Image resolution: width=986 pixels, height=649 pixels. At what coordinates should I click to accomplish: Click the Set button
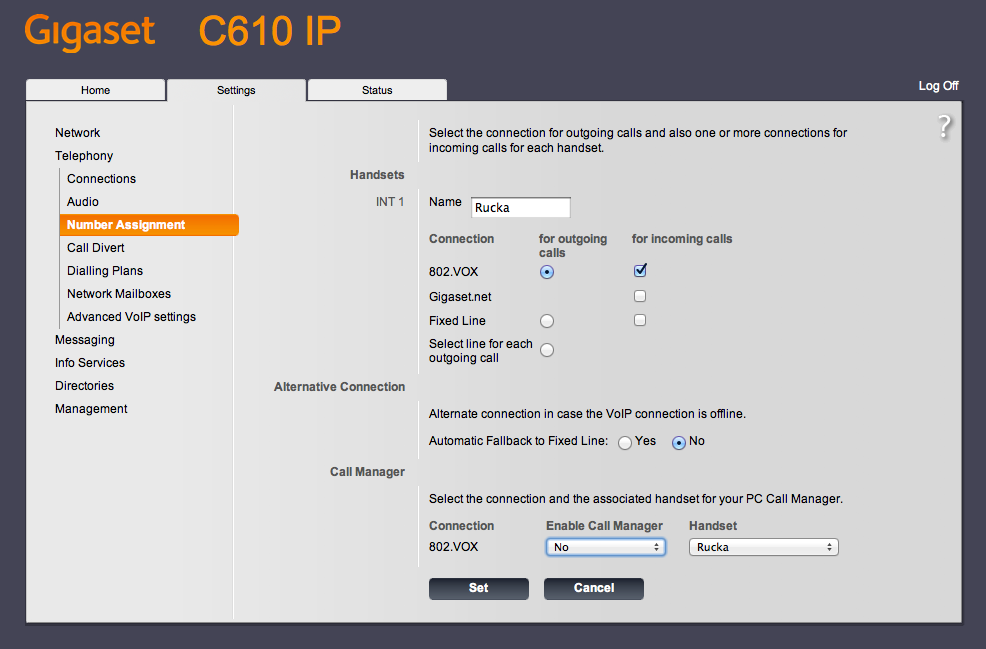(x=479, y=589)
